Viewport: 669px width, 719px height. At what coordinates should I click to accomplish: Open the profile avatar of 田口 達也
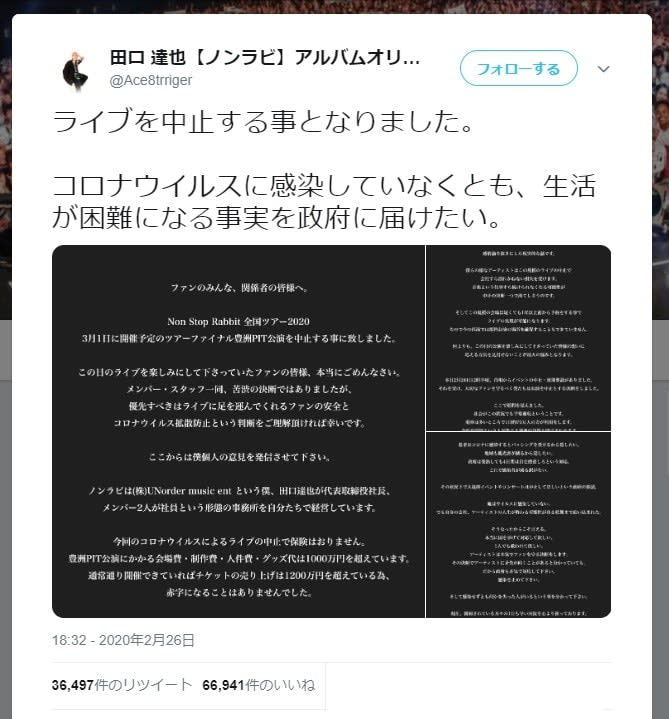pyautogui.click(x=75, y=70)
